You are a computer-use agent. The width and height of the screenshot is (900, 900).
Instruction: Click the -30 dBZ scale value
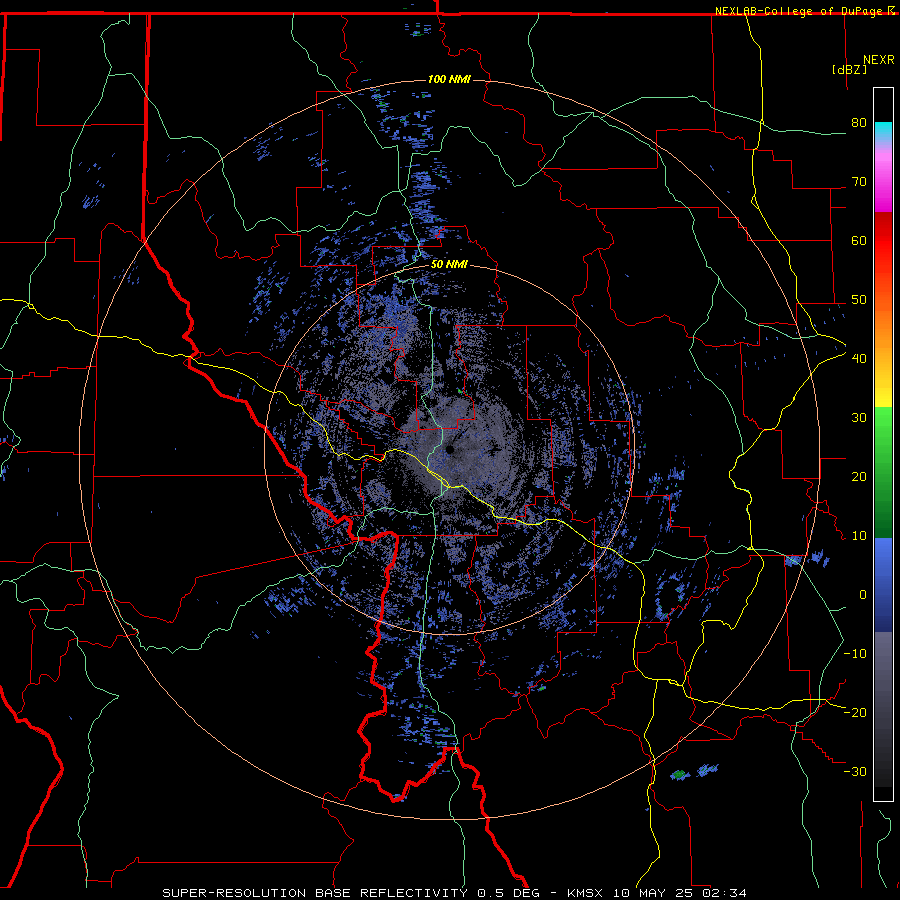855,771
